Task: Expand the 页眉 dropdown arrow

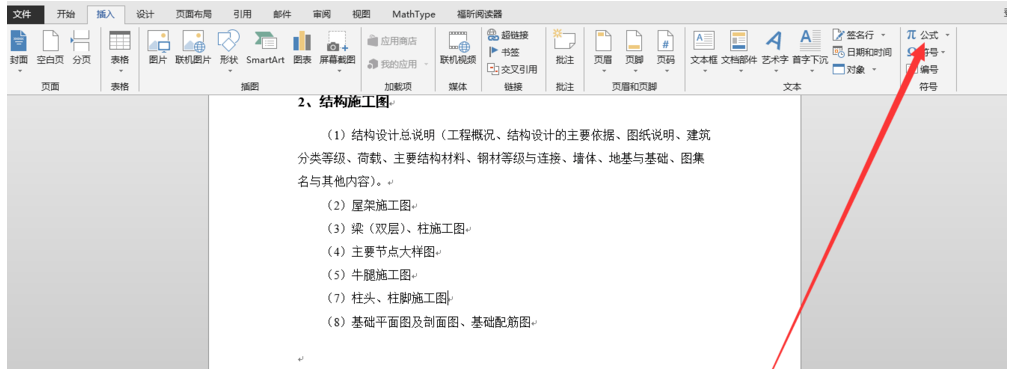Action: pos(603,71)
